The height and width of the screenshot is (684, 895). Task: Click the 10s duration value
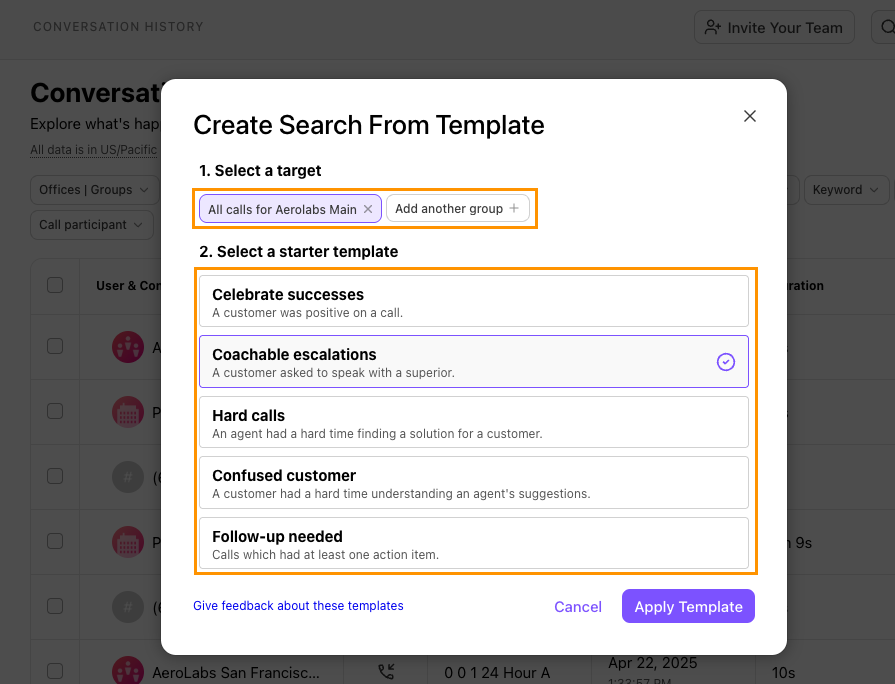[783, 673]
